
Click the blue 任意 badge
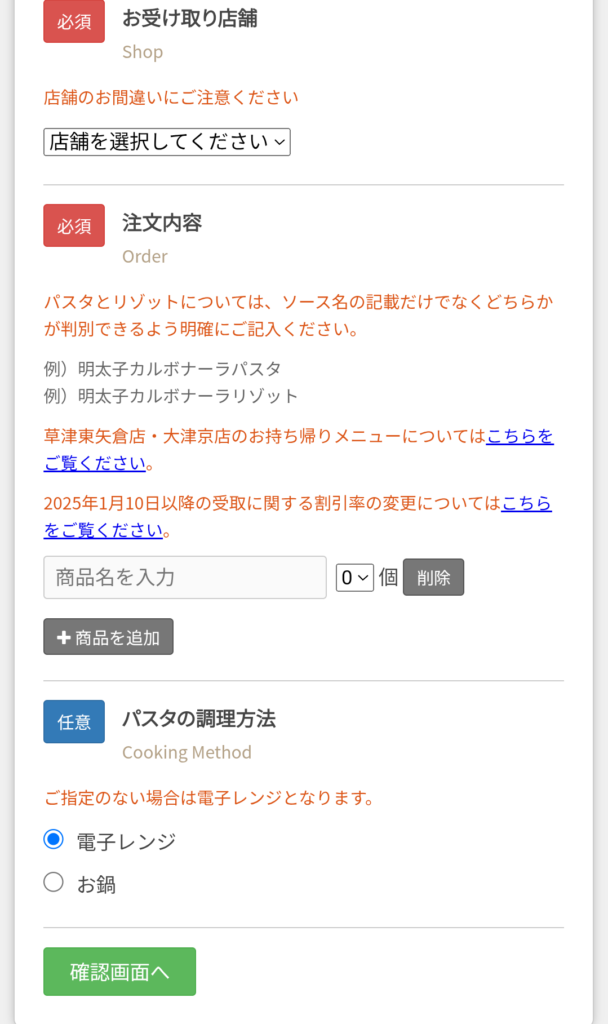74,721
